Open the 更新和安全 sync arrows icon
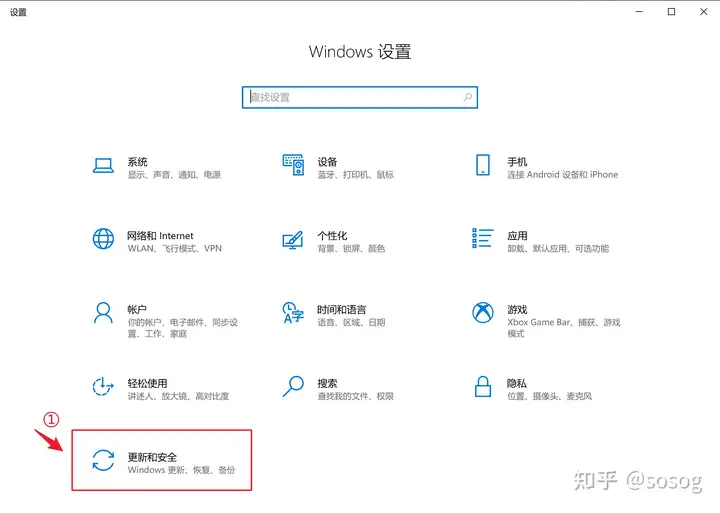The image size is (720, 513). [103, 460]
